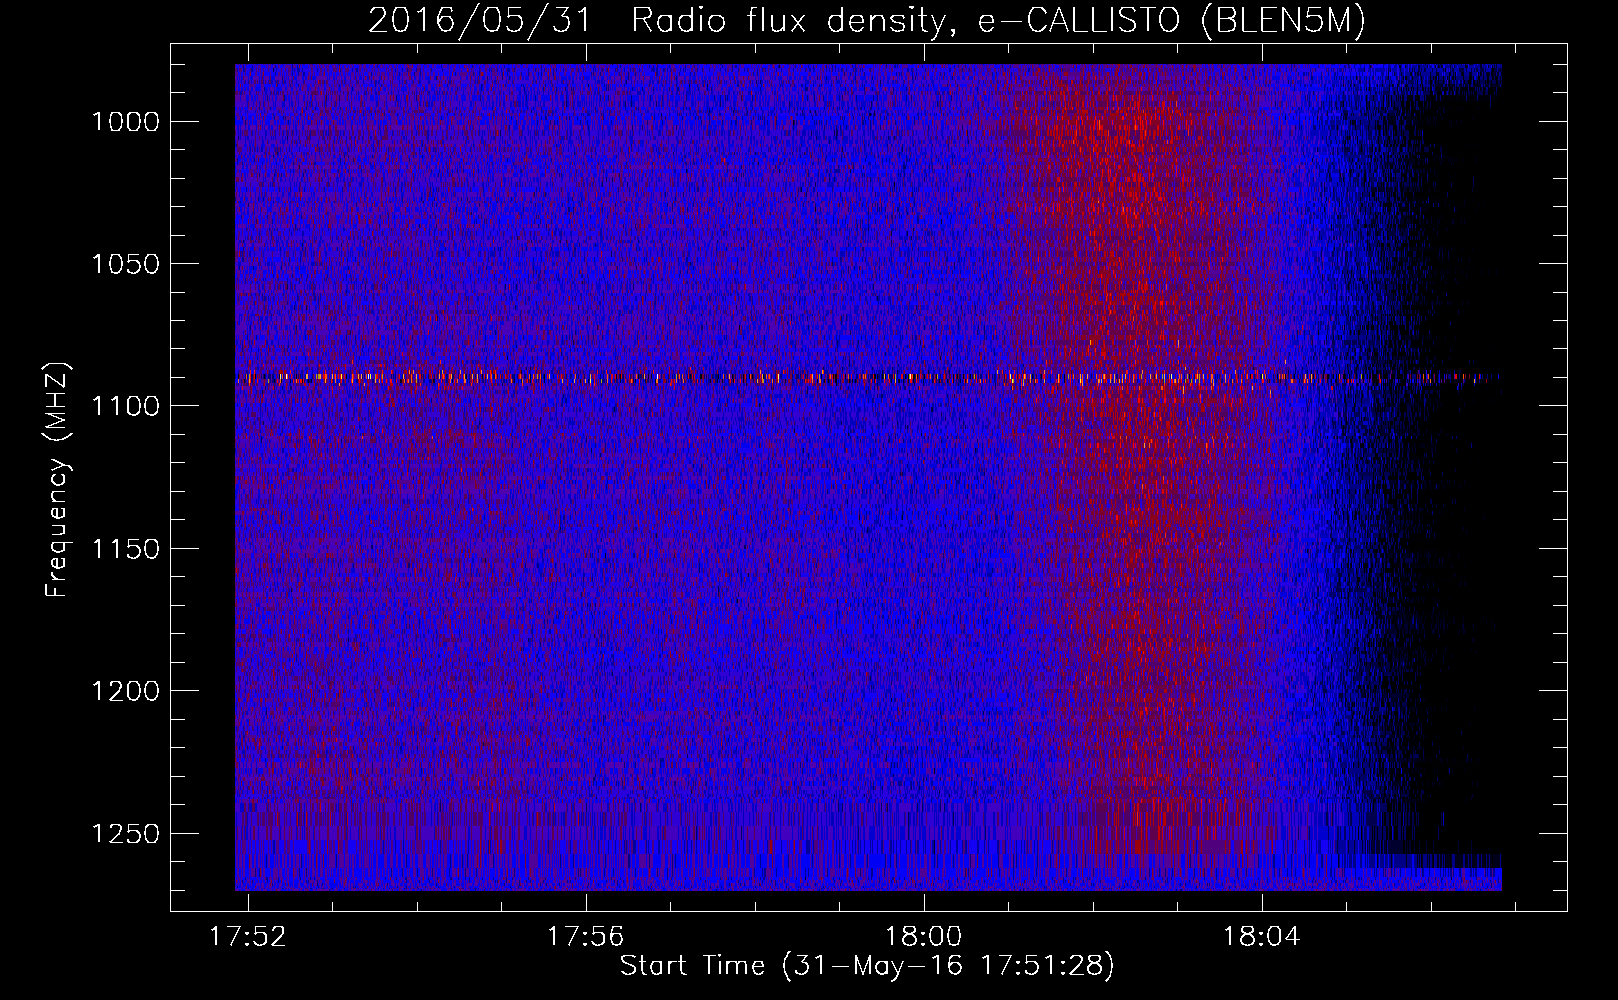This screenshot has height=1000, width=1618.
Task: Click the 'e-CALLISTO (BLEN5M)' station label
Action: point(1171,21)
